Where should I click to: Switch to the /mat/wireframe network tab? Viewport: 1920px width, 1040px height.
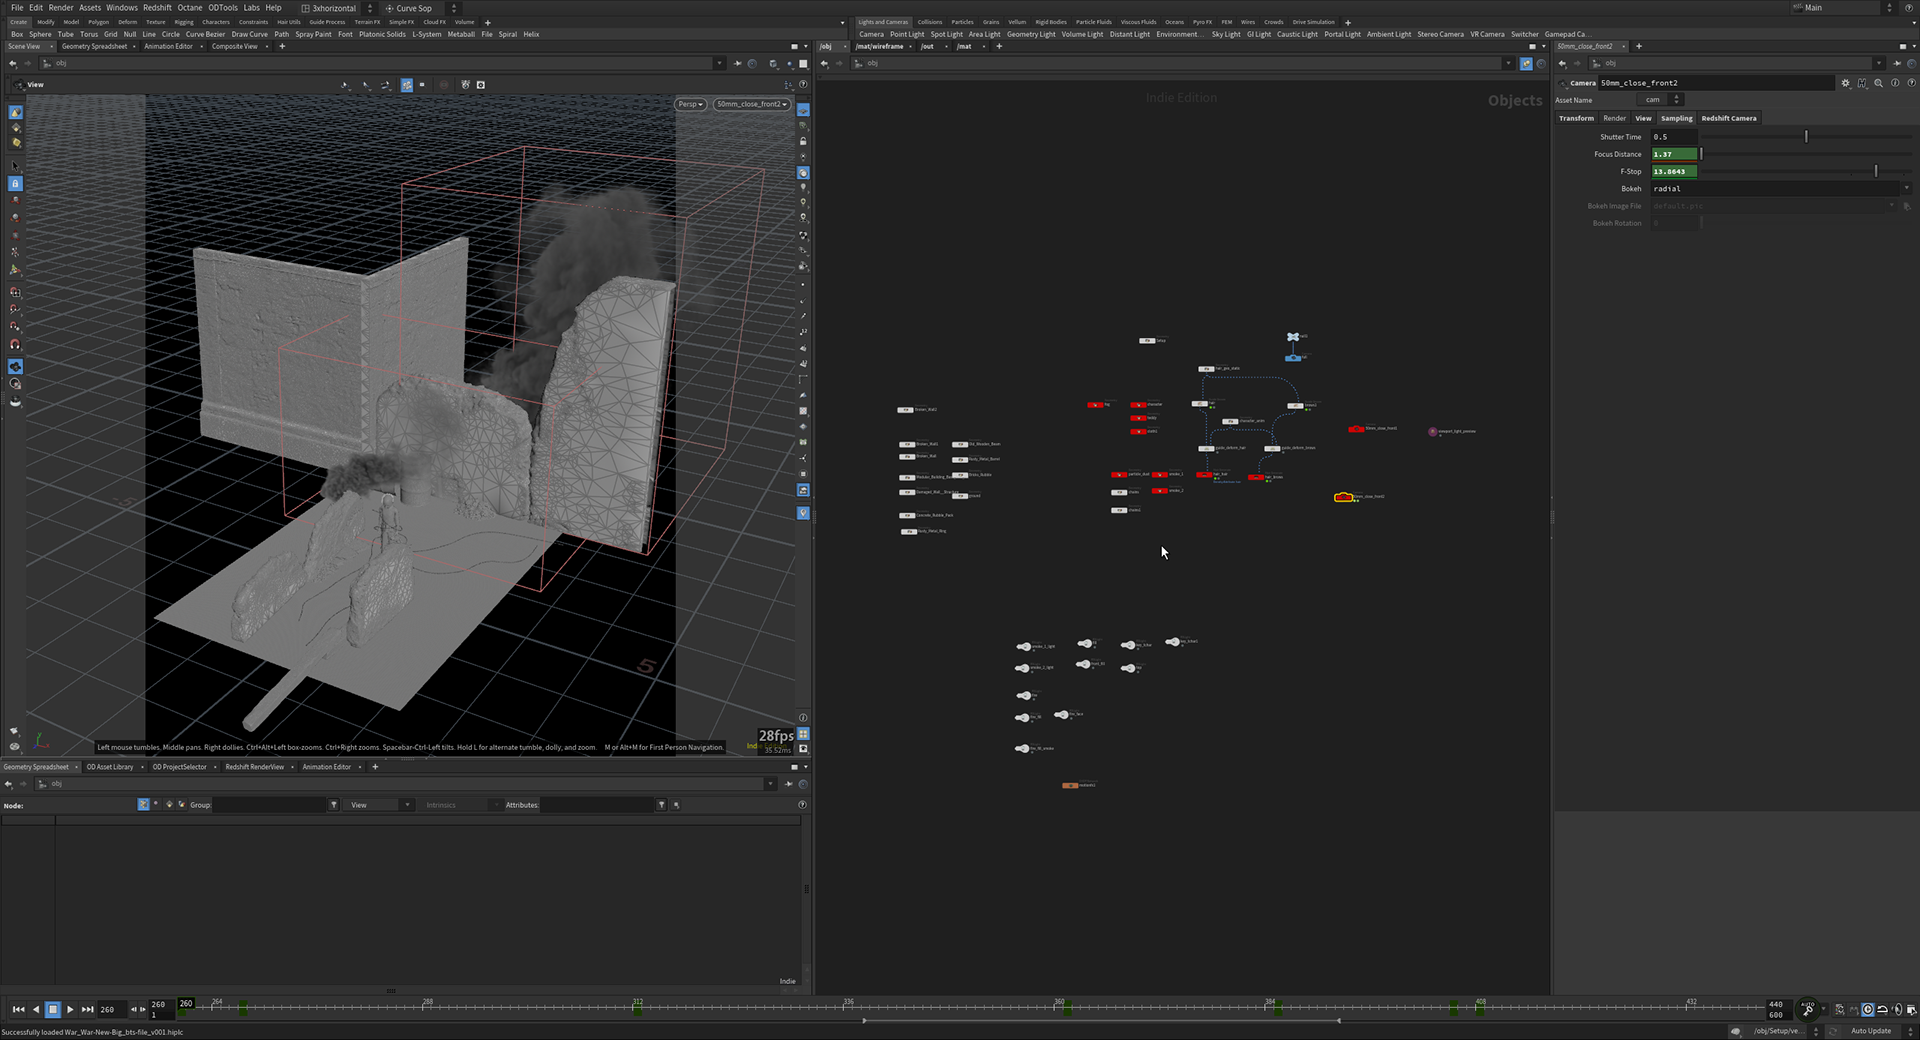click(880, 46)
